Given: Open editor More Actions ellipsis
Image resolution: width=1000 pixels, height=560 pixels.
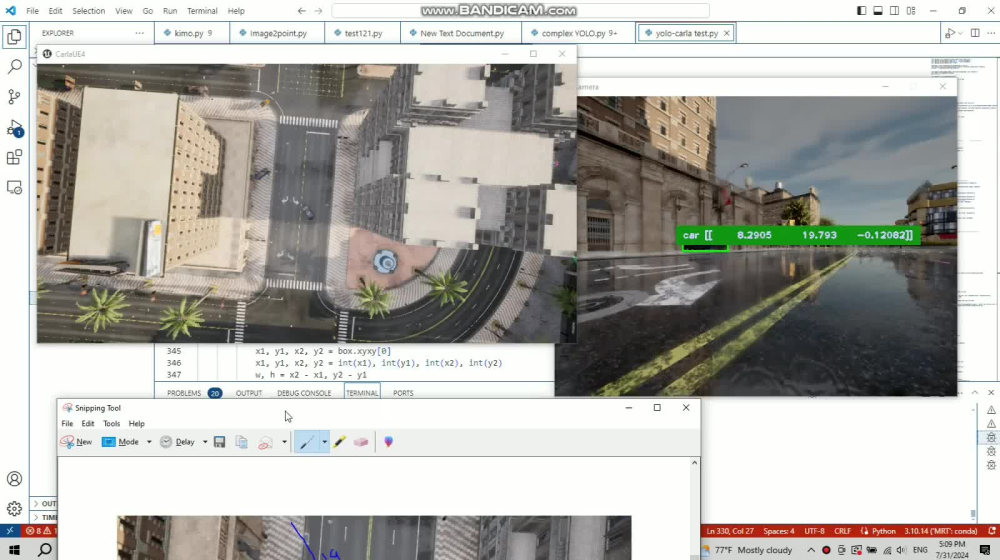Looking at the screenshot, I should [x=991, y=33].
